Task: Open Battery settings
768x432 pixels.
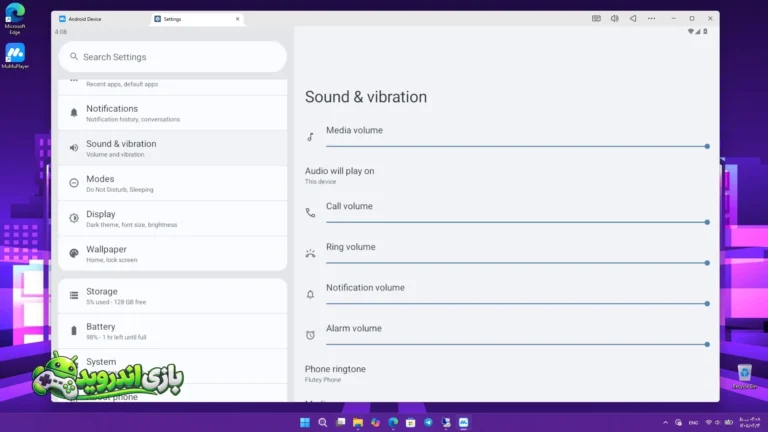Action: pos(172,331)
